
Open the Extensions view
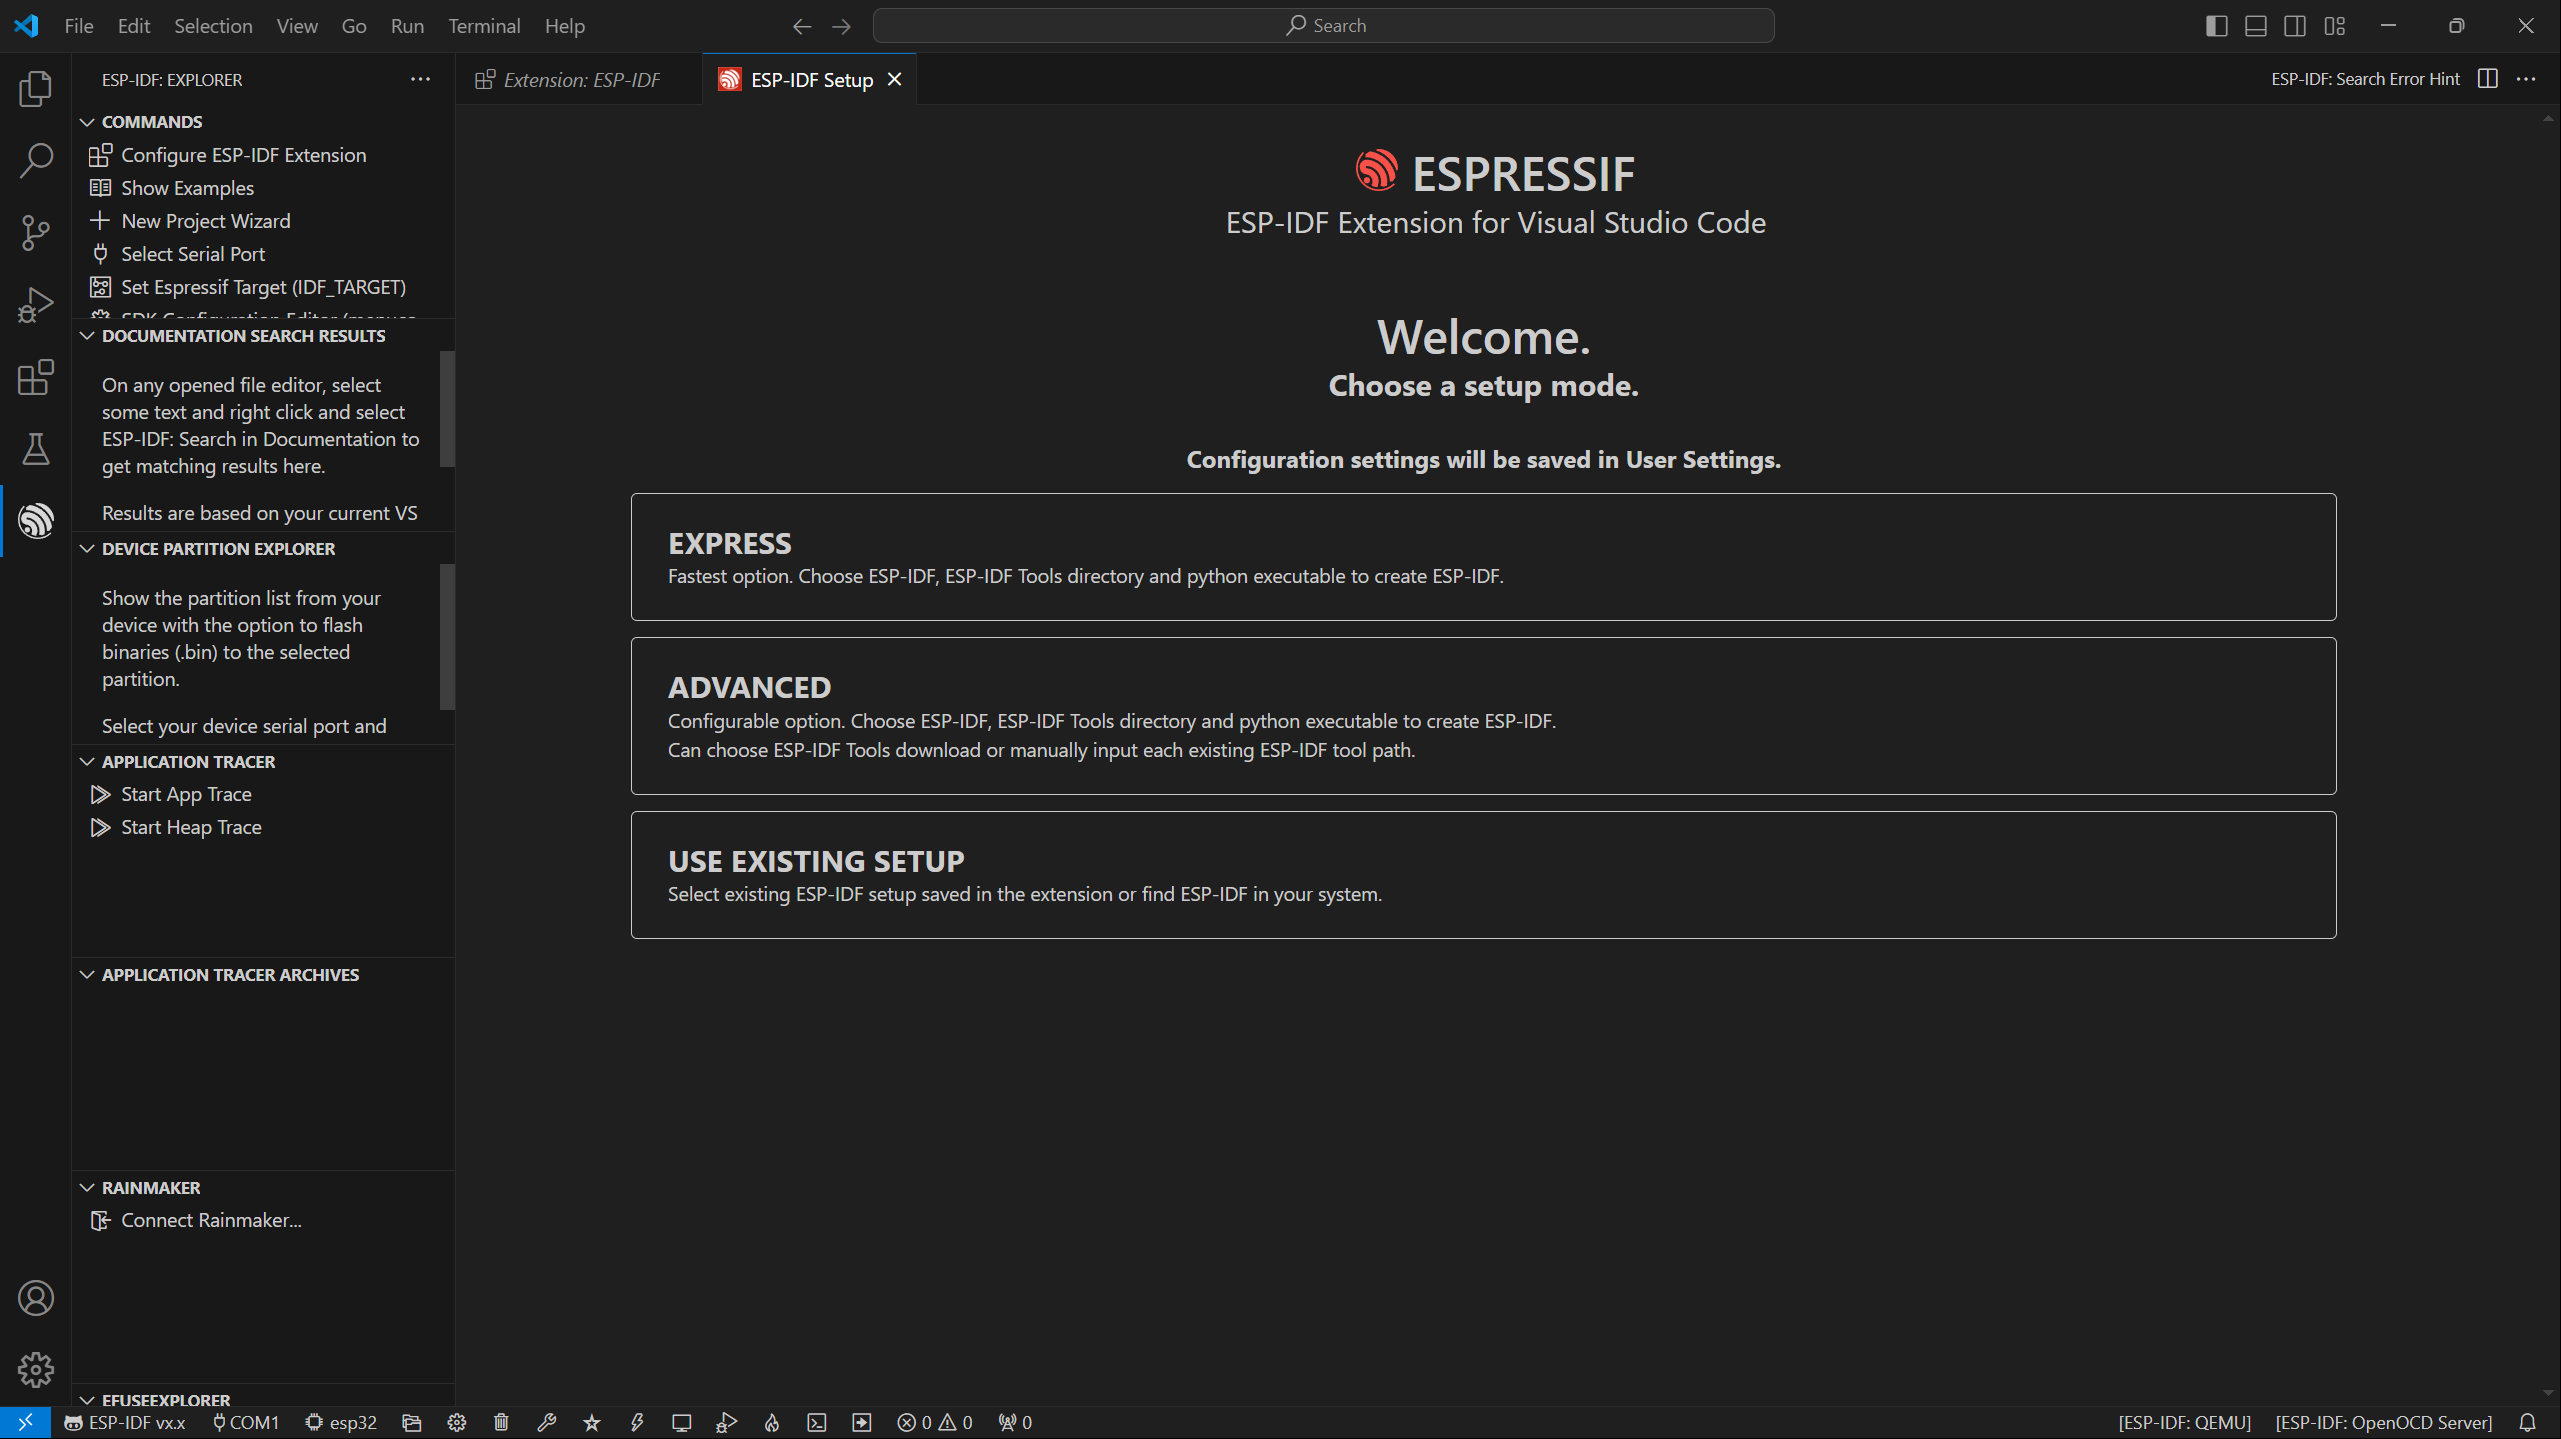[36, 377]
